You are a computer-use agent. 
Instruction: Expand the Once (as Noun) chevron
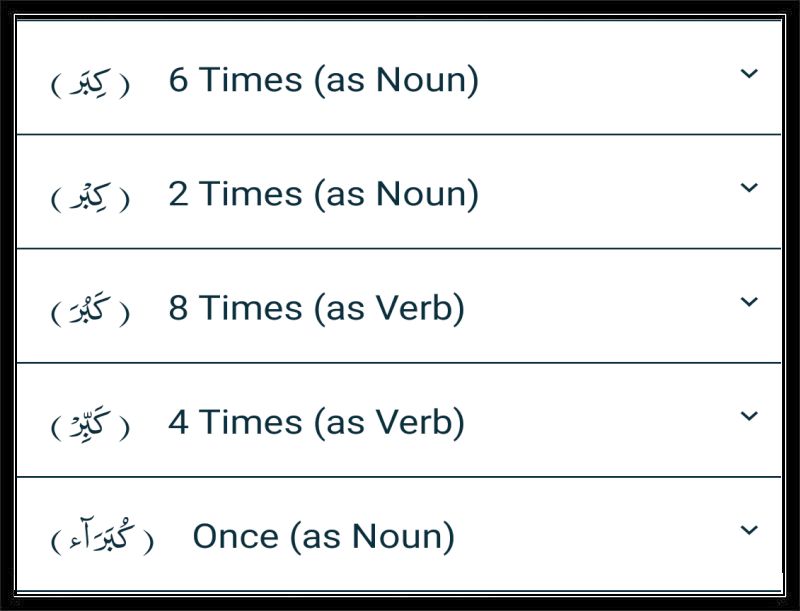click(748, 530)
